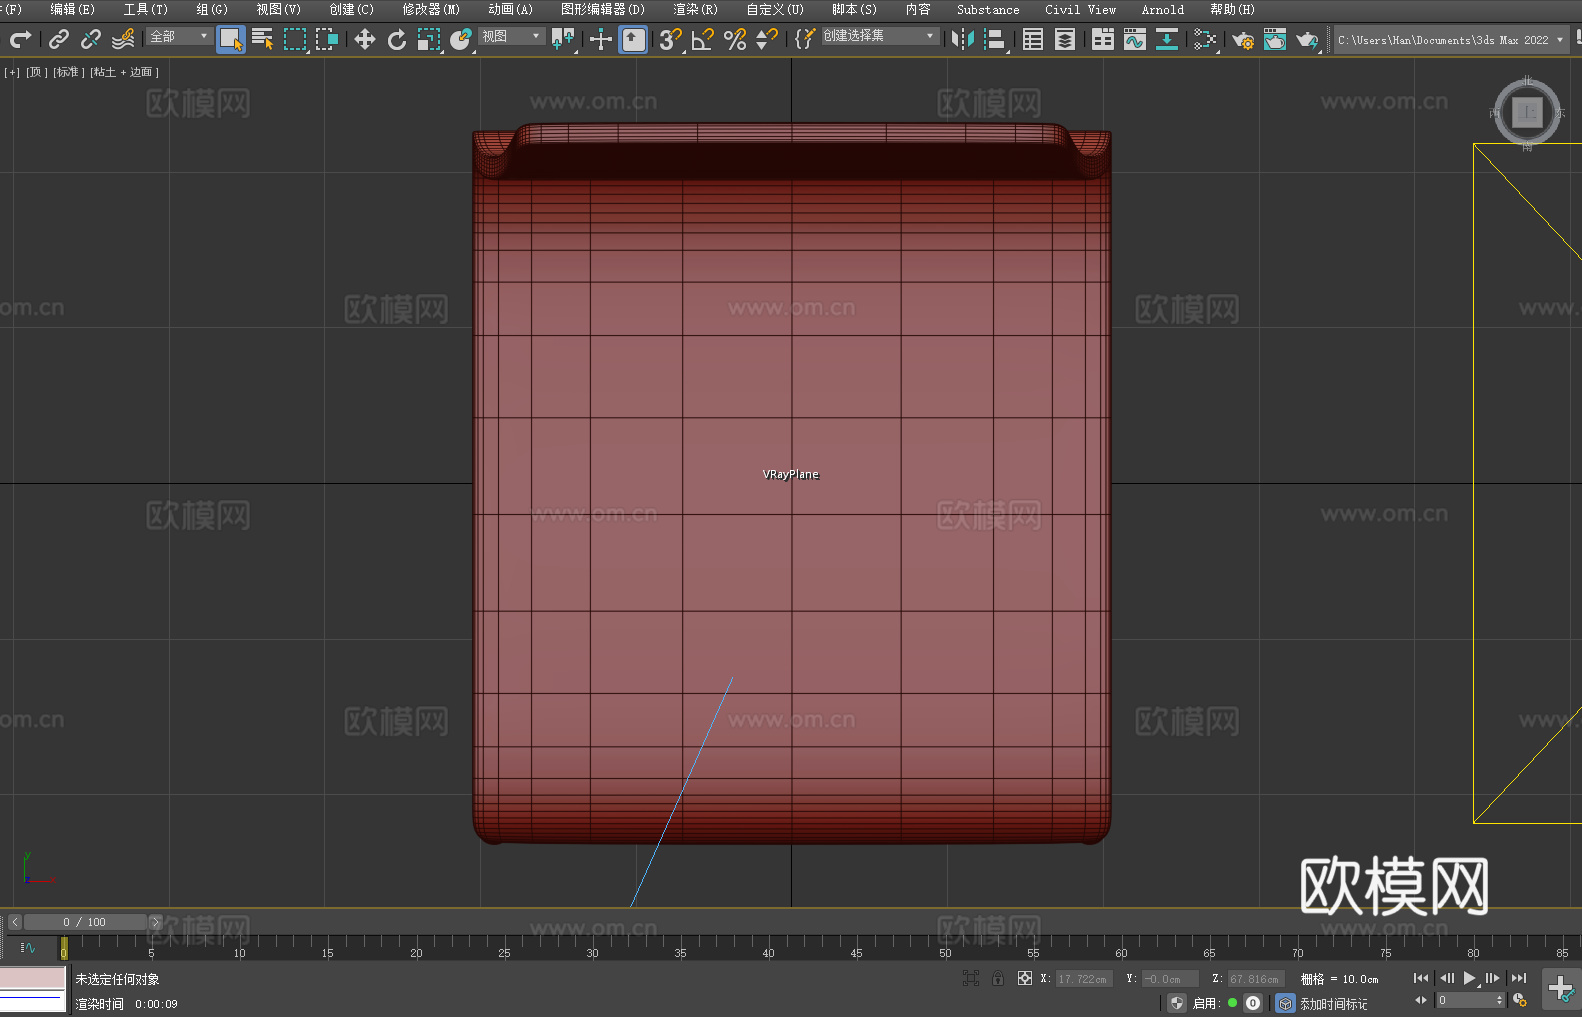Screen dimensions: 1582x1017
Task: Click the Unlink Selection icon
Action: tap(91, 39)
